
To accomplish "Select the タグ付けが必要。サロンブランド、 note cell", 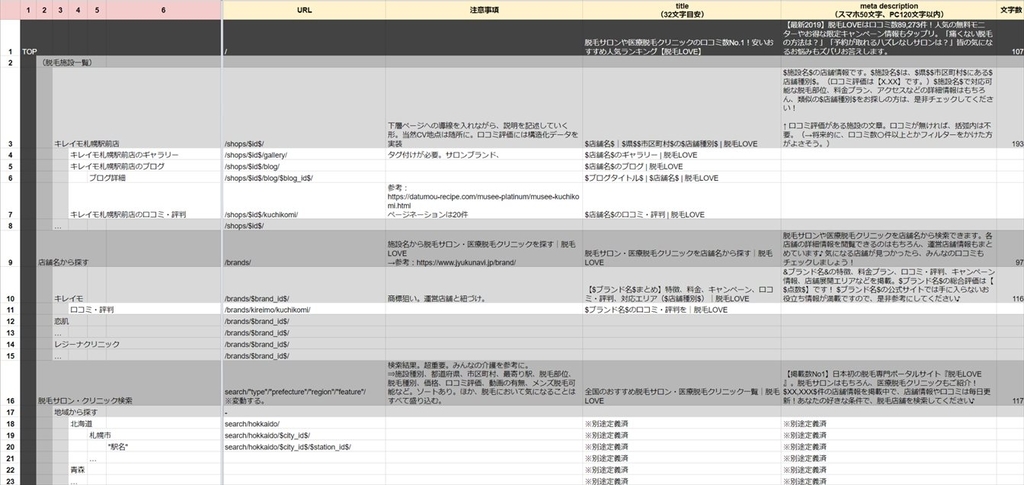I will 484,155.
